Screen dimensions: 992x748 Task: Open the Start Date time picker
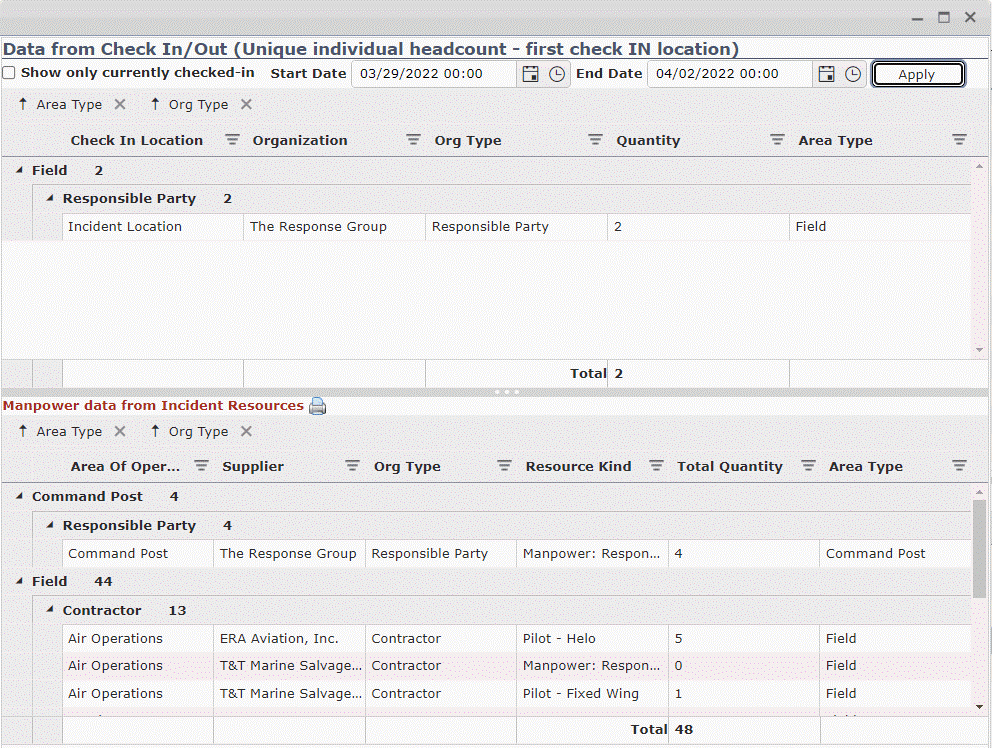(556, 73)
